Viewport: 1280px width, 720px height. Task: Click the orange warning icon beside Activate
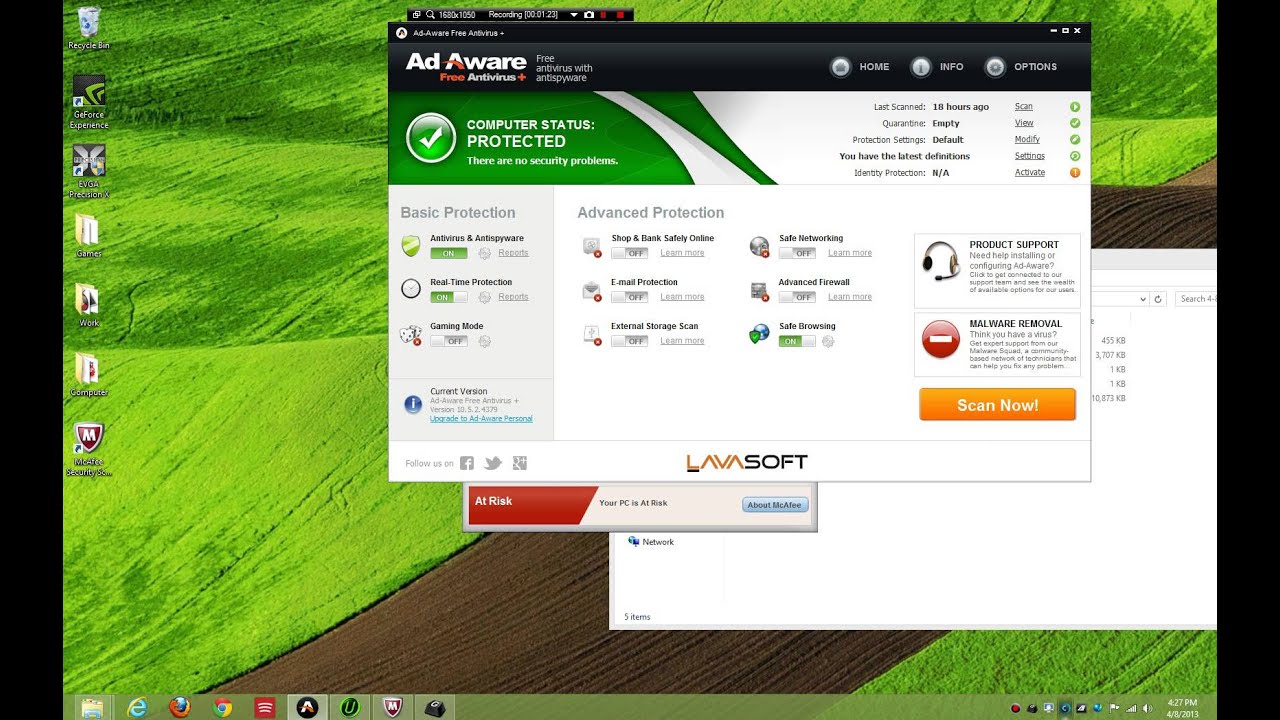click(1075, 173)
